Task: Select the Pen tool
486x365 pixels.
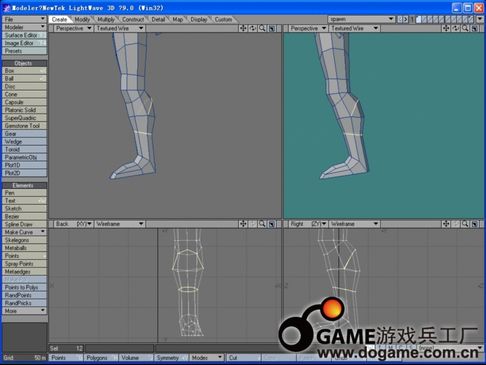Action: click(24, 193)
